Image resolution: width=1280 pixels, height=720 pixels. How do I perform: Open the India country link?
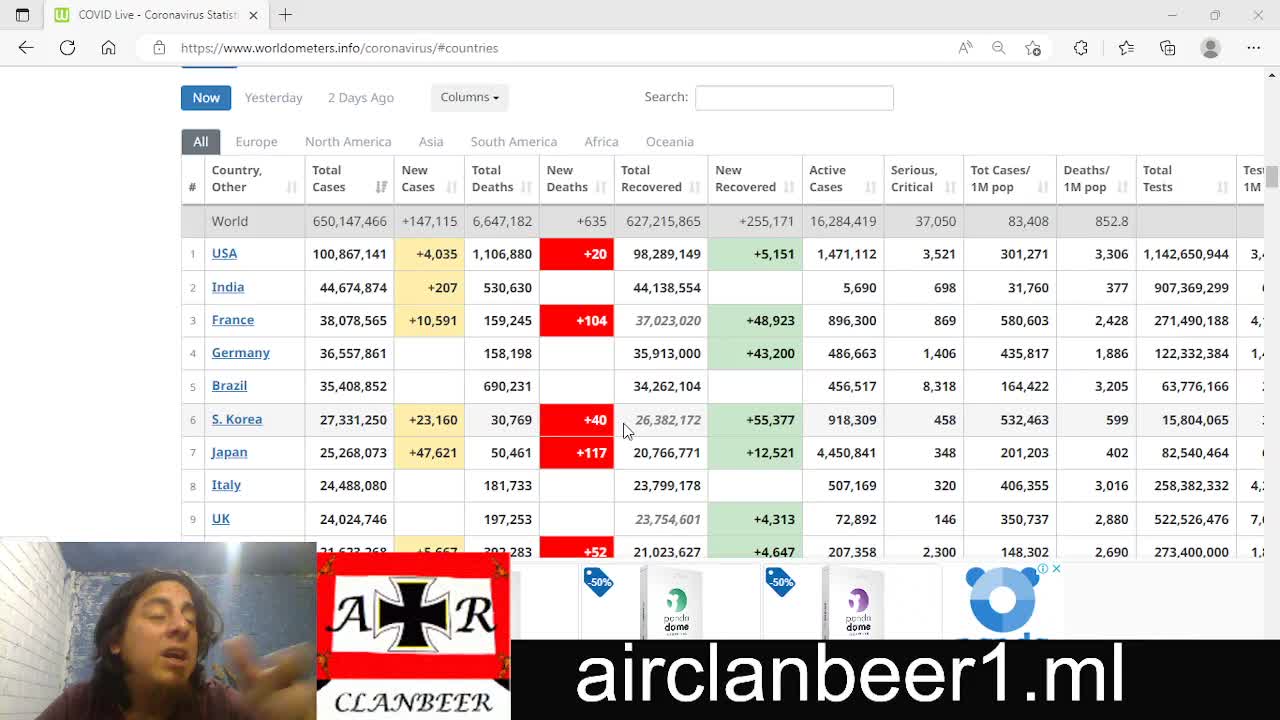(x=228, y=287)
